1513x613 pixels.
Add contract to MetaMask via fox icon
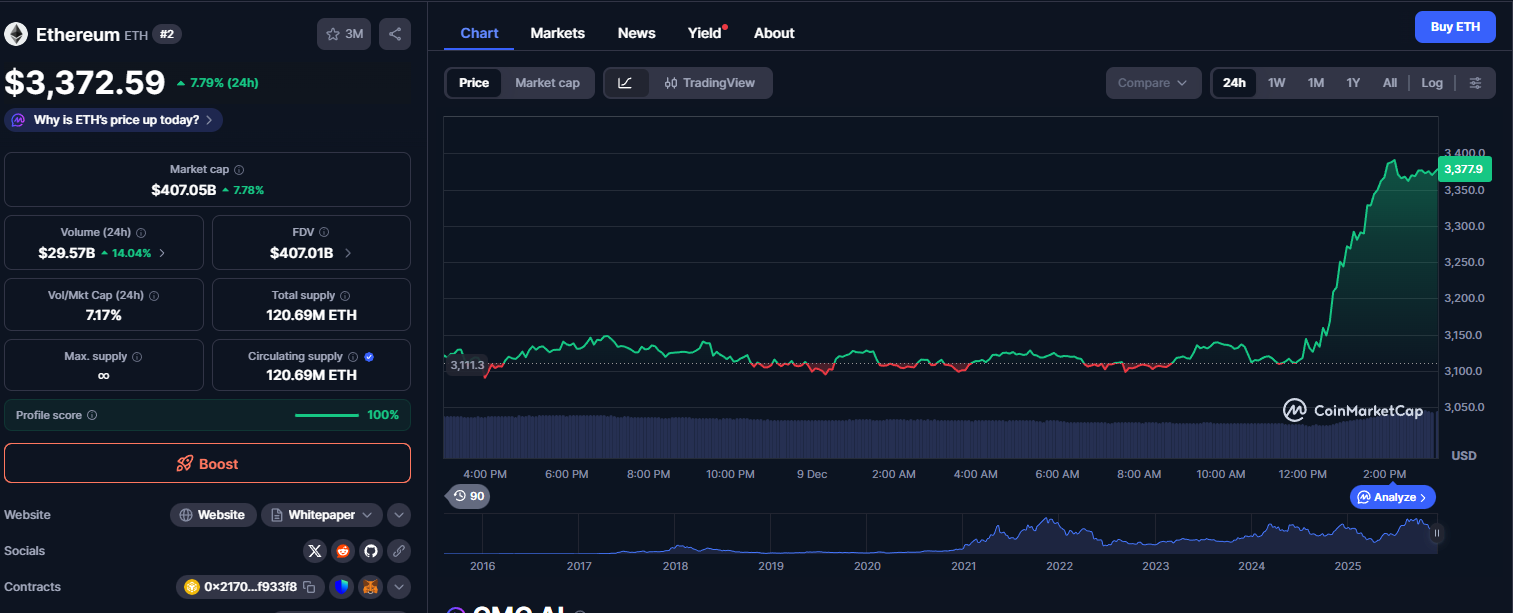[x=369, y=587]
